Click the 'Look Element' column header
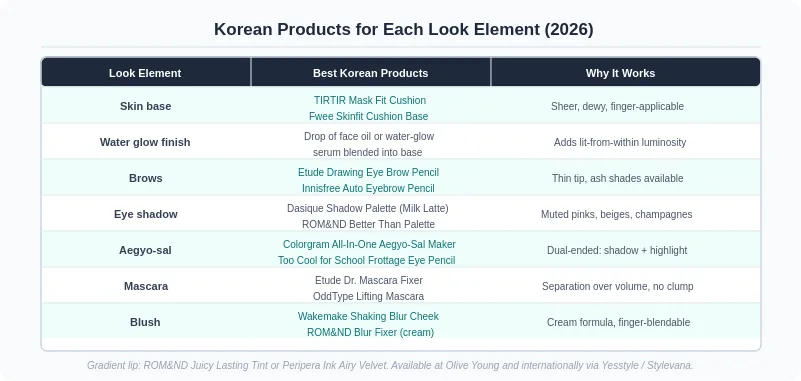This screenshot has height=381, width=801. click(145, 73)
